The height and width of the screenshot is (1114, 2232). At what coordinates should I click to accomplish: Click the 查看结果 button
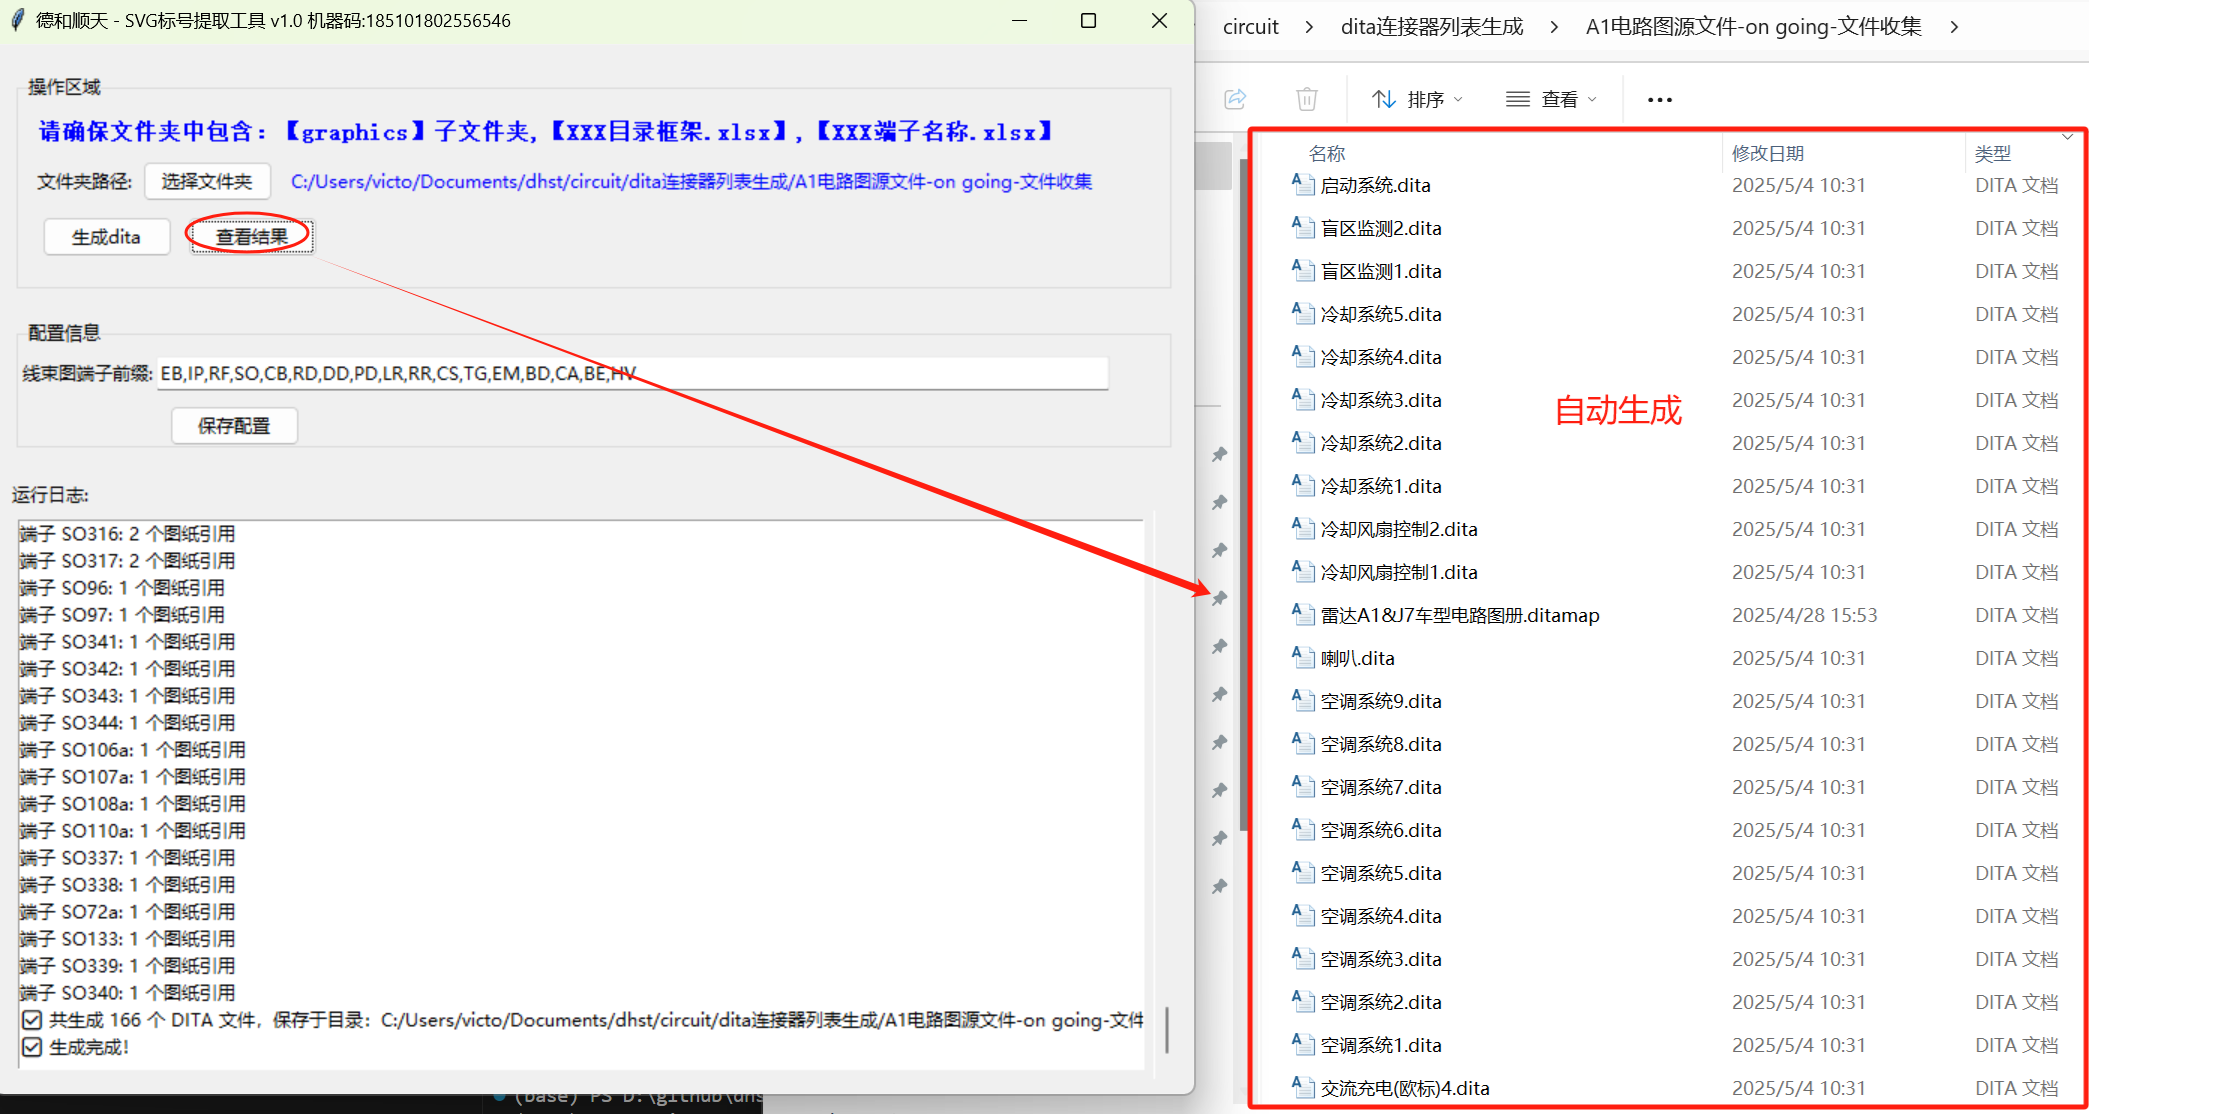click(x=251, y=237)
